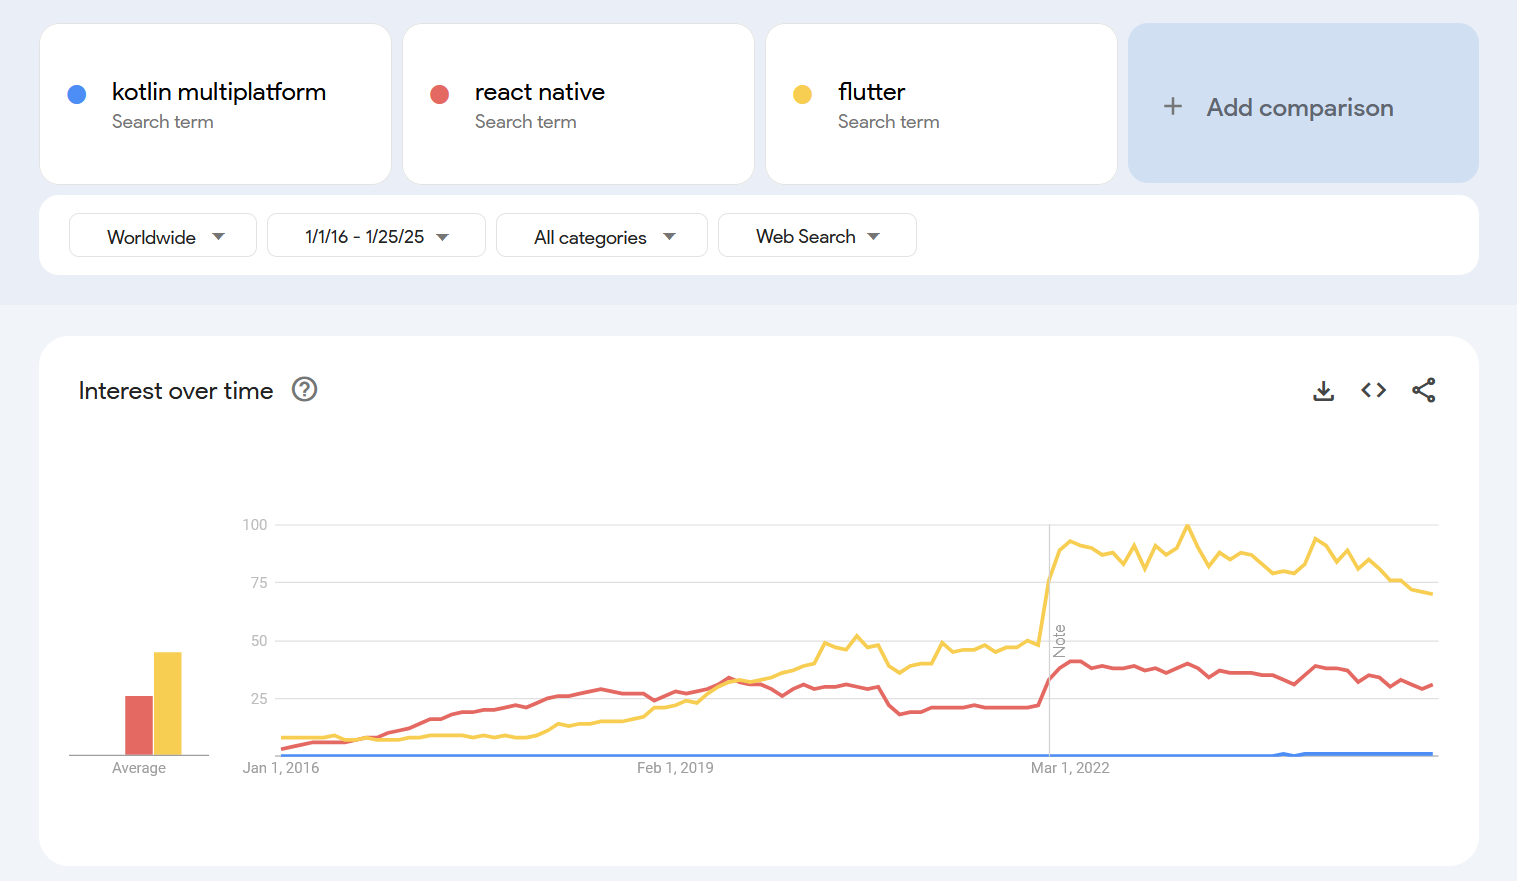
Task: Click the Feb 1, 2019 axis label
Action: point(675,768)
